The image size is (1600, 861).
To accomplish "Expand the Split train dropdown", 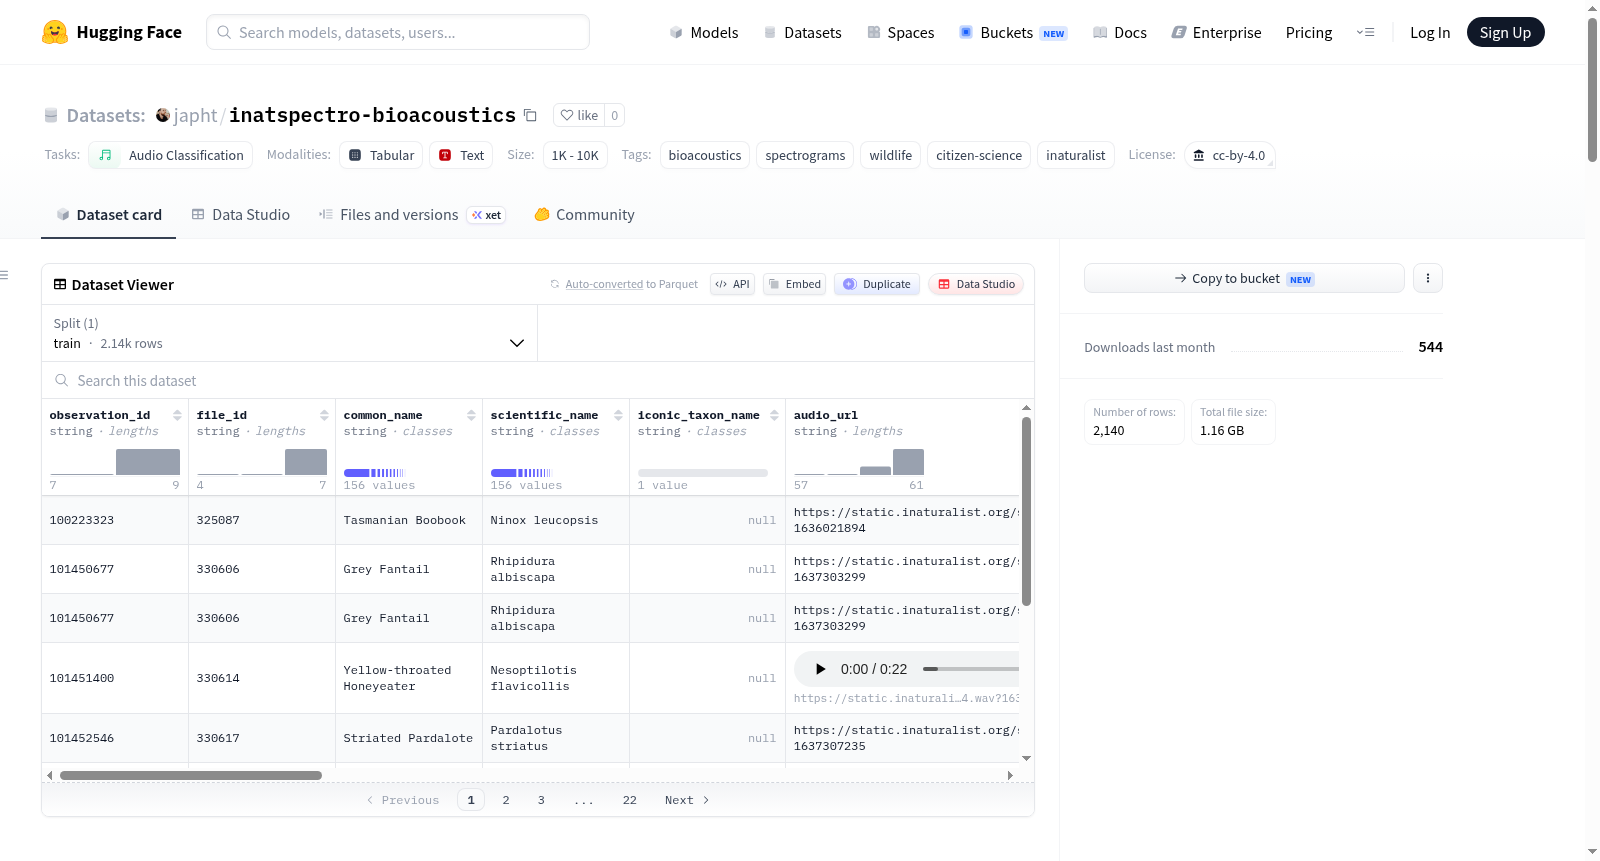I will point(289,333).
